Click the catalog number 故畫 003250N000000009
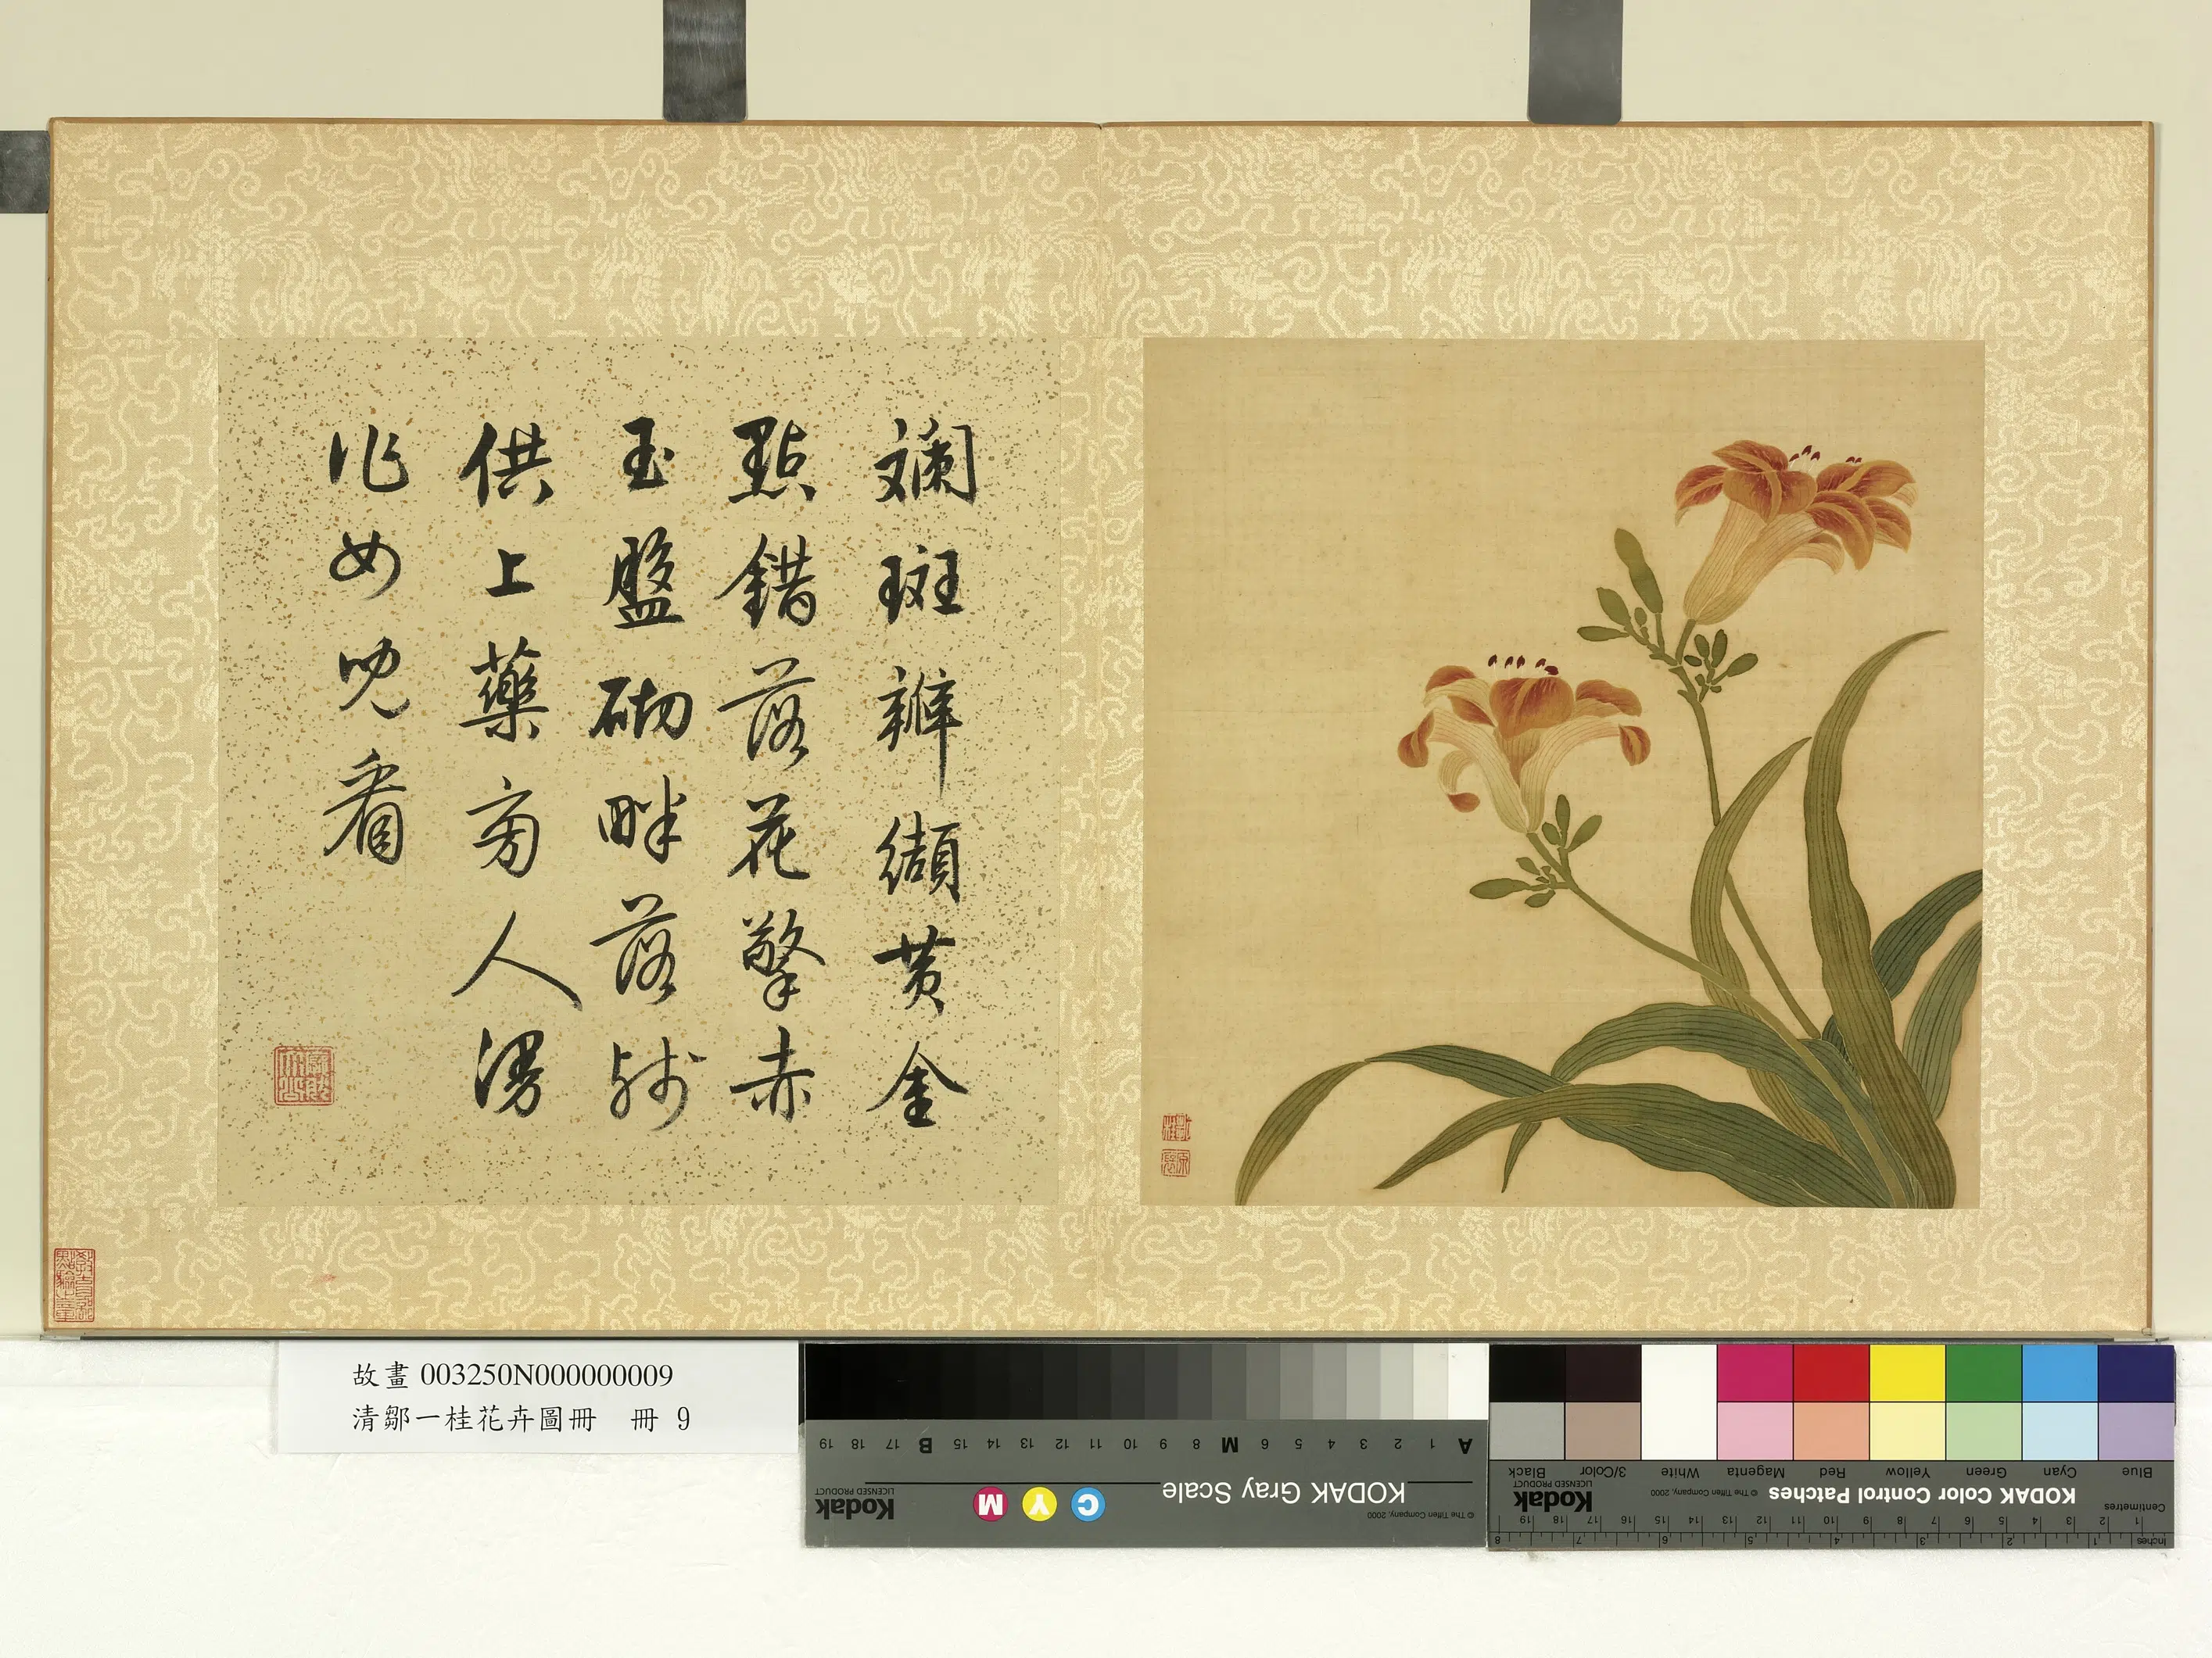Image resolution: width=2212 pixels, height=1658 pixels. 512,1375
